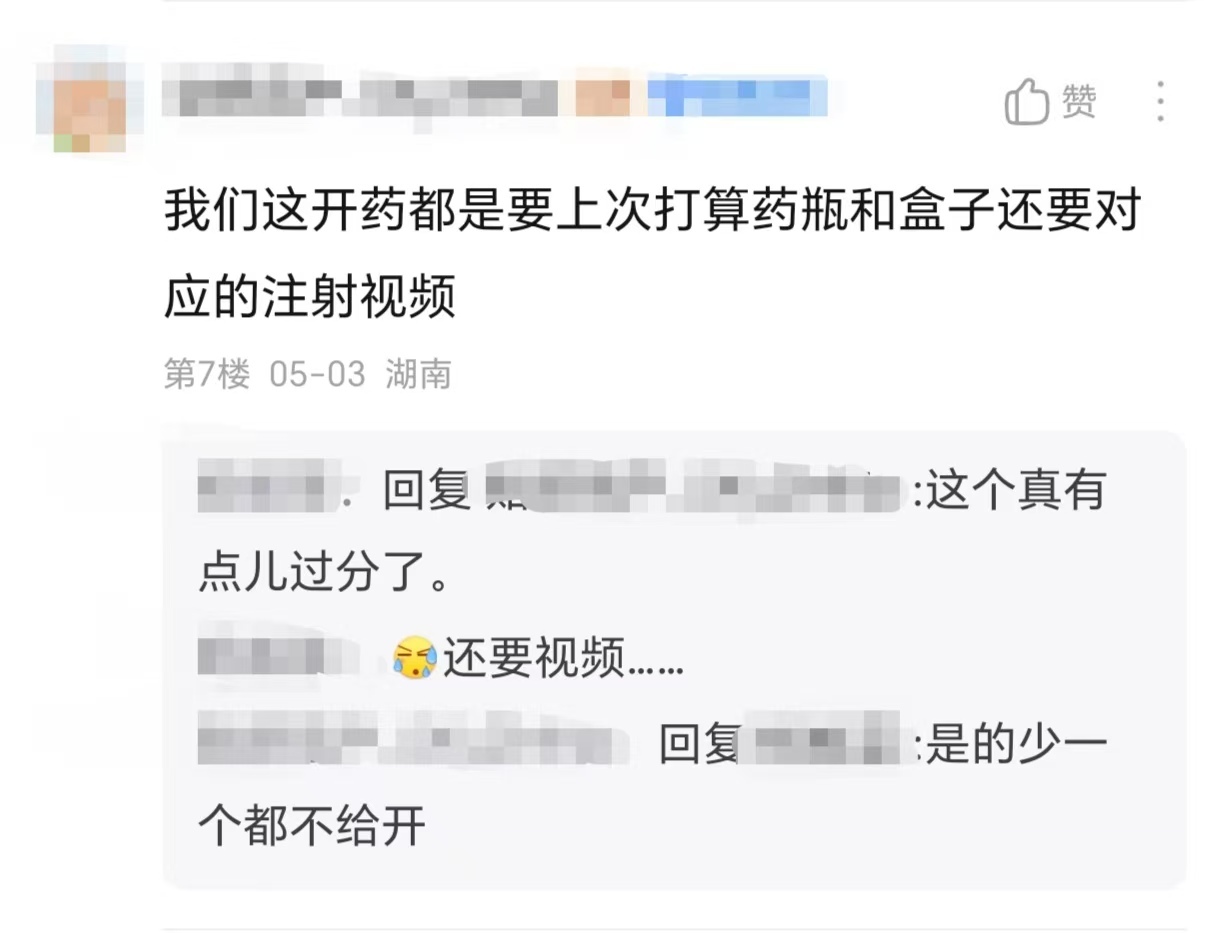This screenshot has height=933, width=1223.
Task: Select the main comment text about 开药
Action: 652,254
